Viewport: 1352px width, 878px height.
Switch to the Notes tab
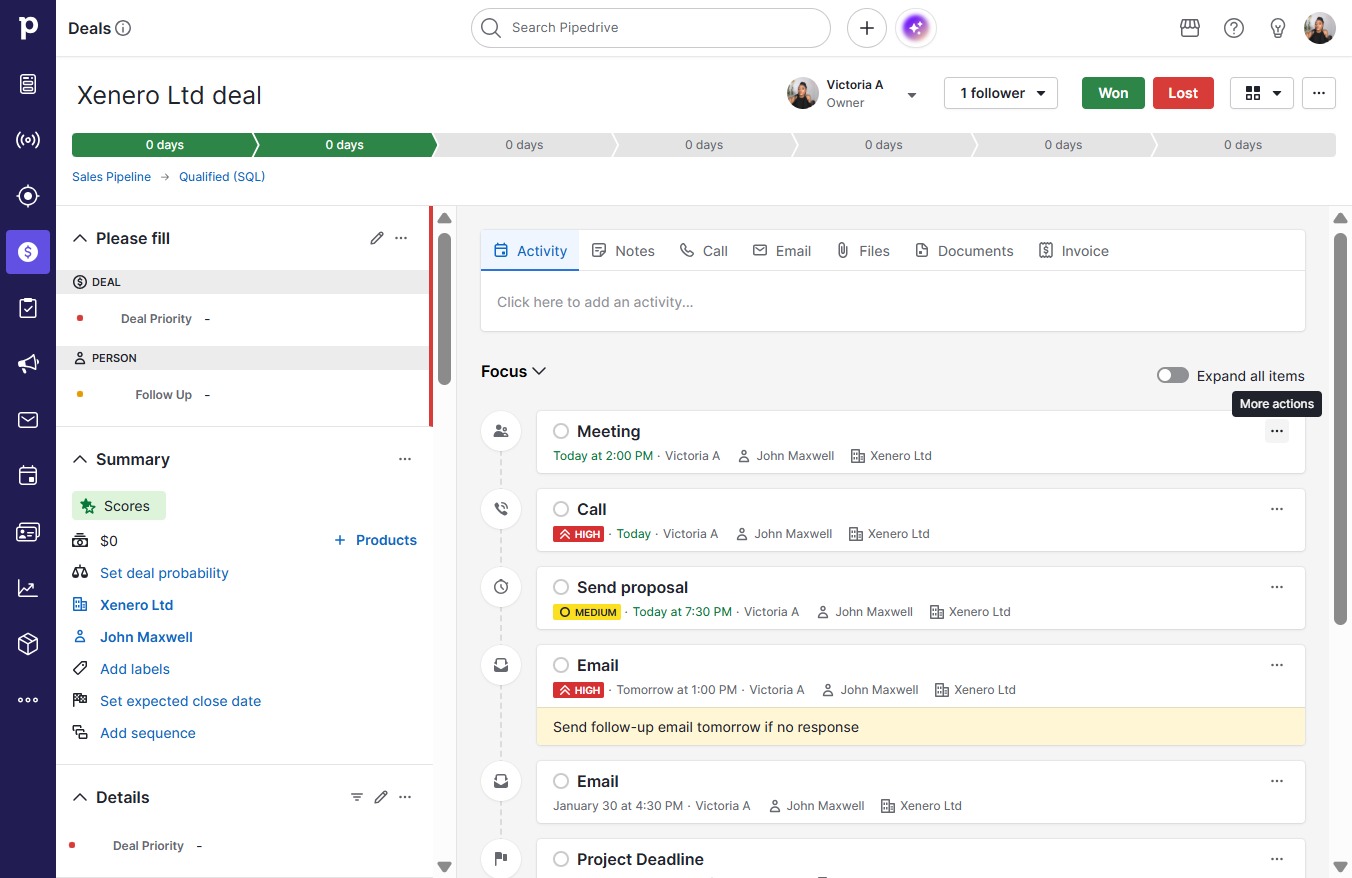pos(623,251)
